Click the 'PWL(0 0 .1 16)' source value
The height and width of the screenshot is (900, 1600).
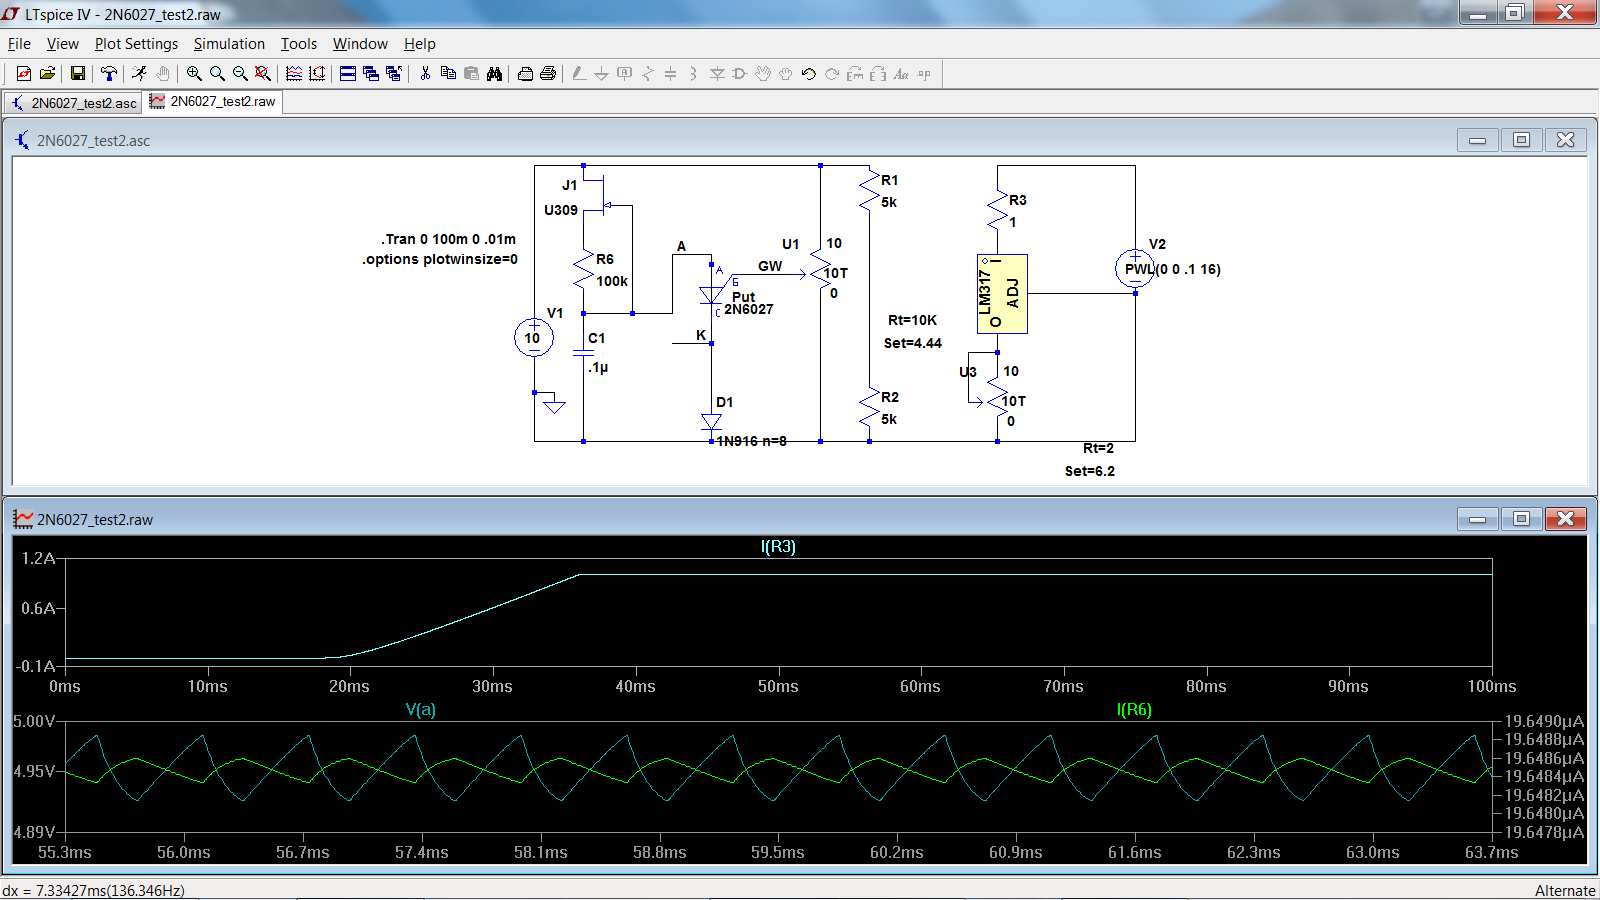coord(1172,269)
